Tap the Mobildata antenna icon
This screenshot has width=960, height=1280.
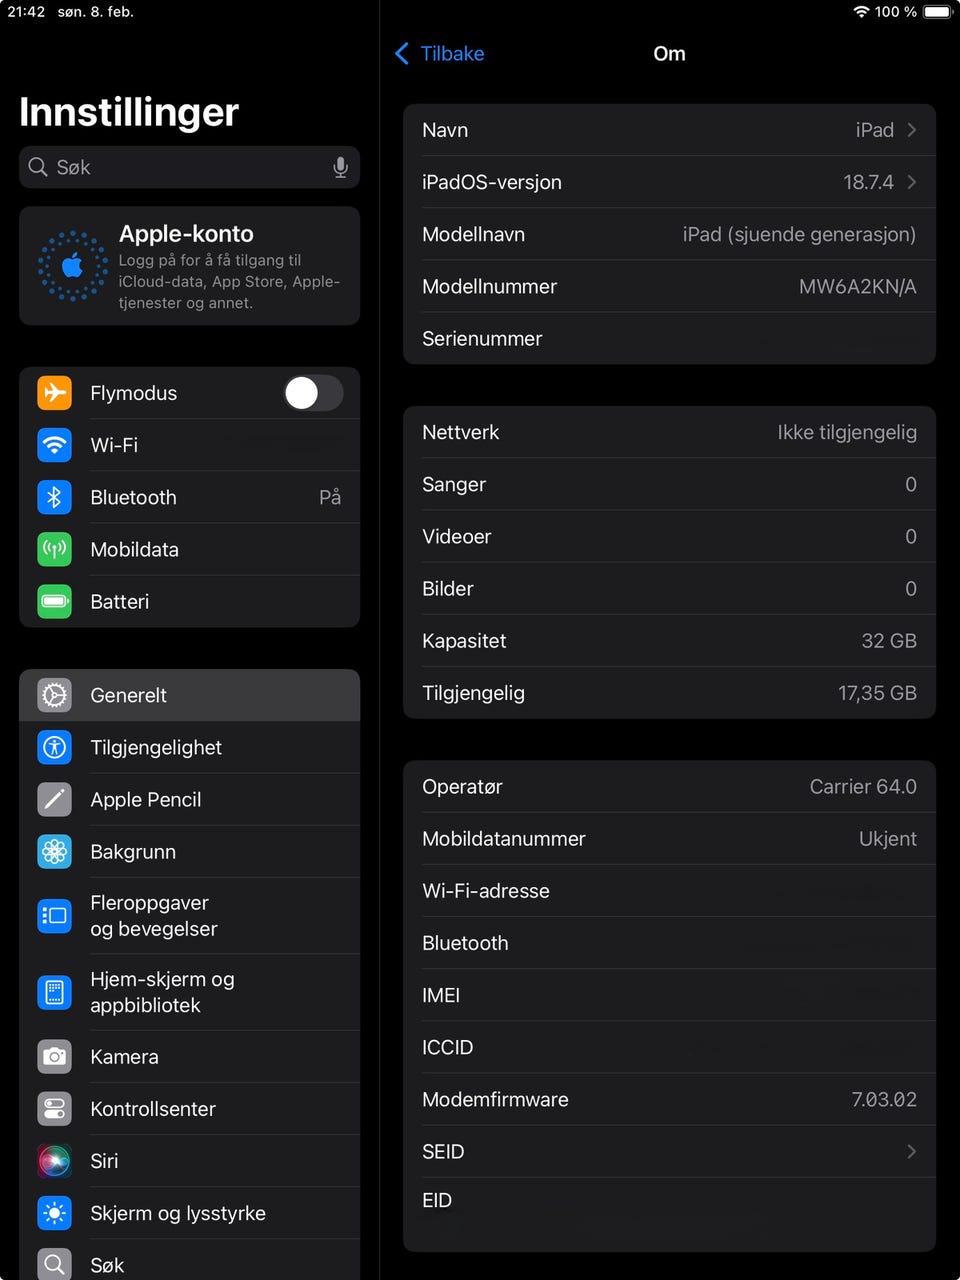pyautogui.click(x=55, y=549)
